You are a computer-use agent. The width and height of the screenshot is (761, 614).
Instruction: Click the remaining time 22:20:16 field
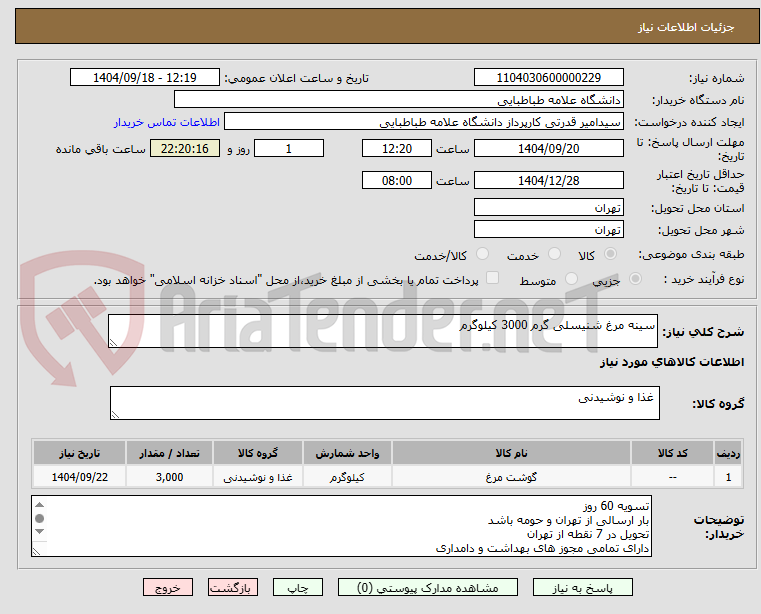click(185, 148)
